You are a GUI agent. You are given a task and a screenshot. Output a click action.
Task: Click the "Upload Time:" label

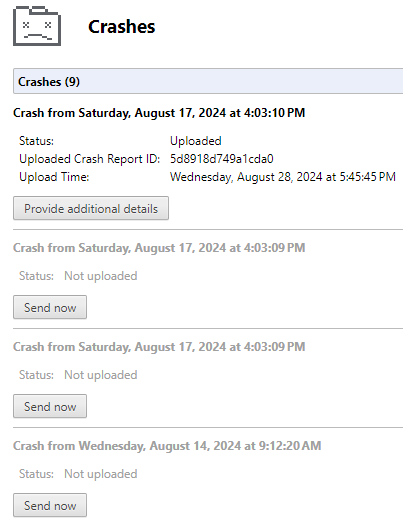click(54, 177)
